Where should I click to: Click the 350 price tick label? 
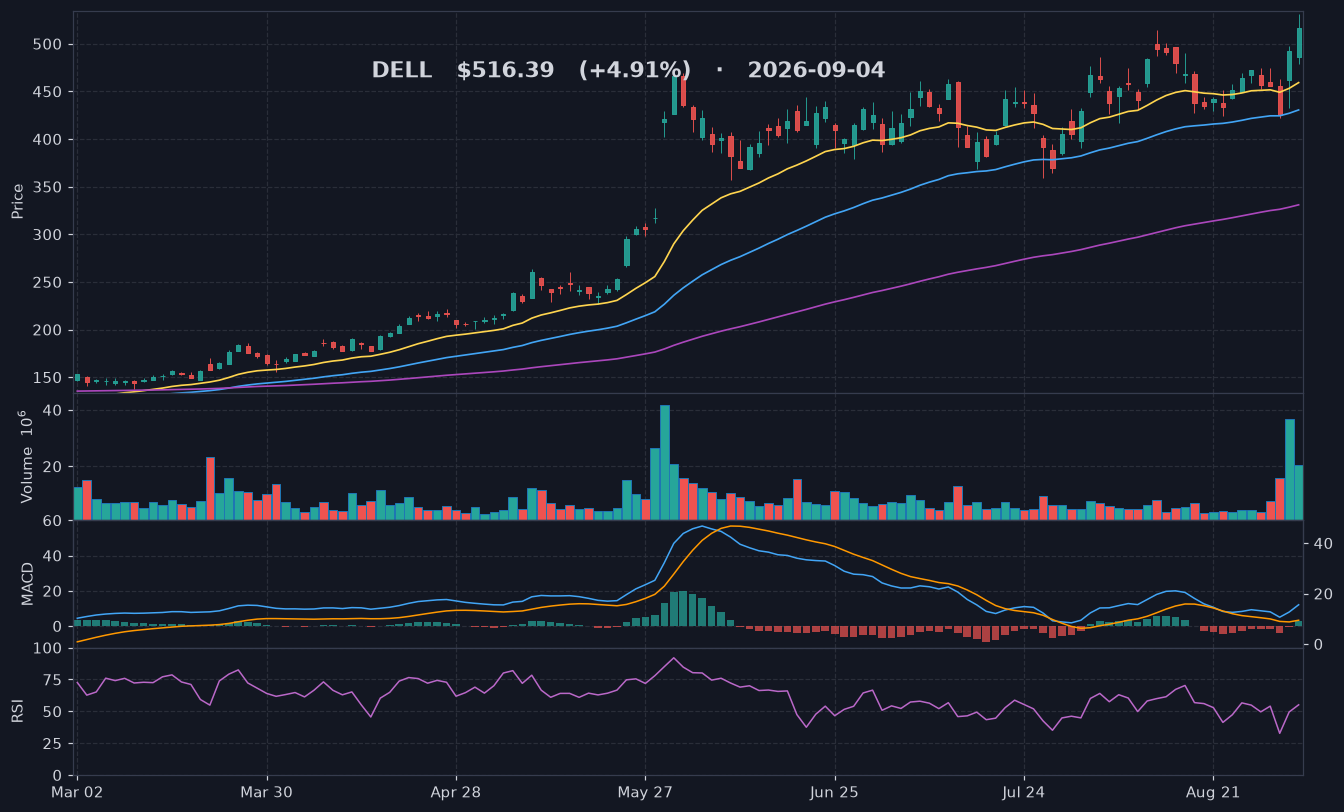tap(49, 188)
